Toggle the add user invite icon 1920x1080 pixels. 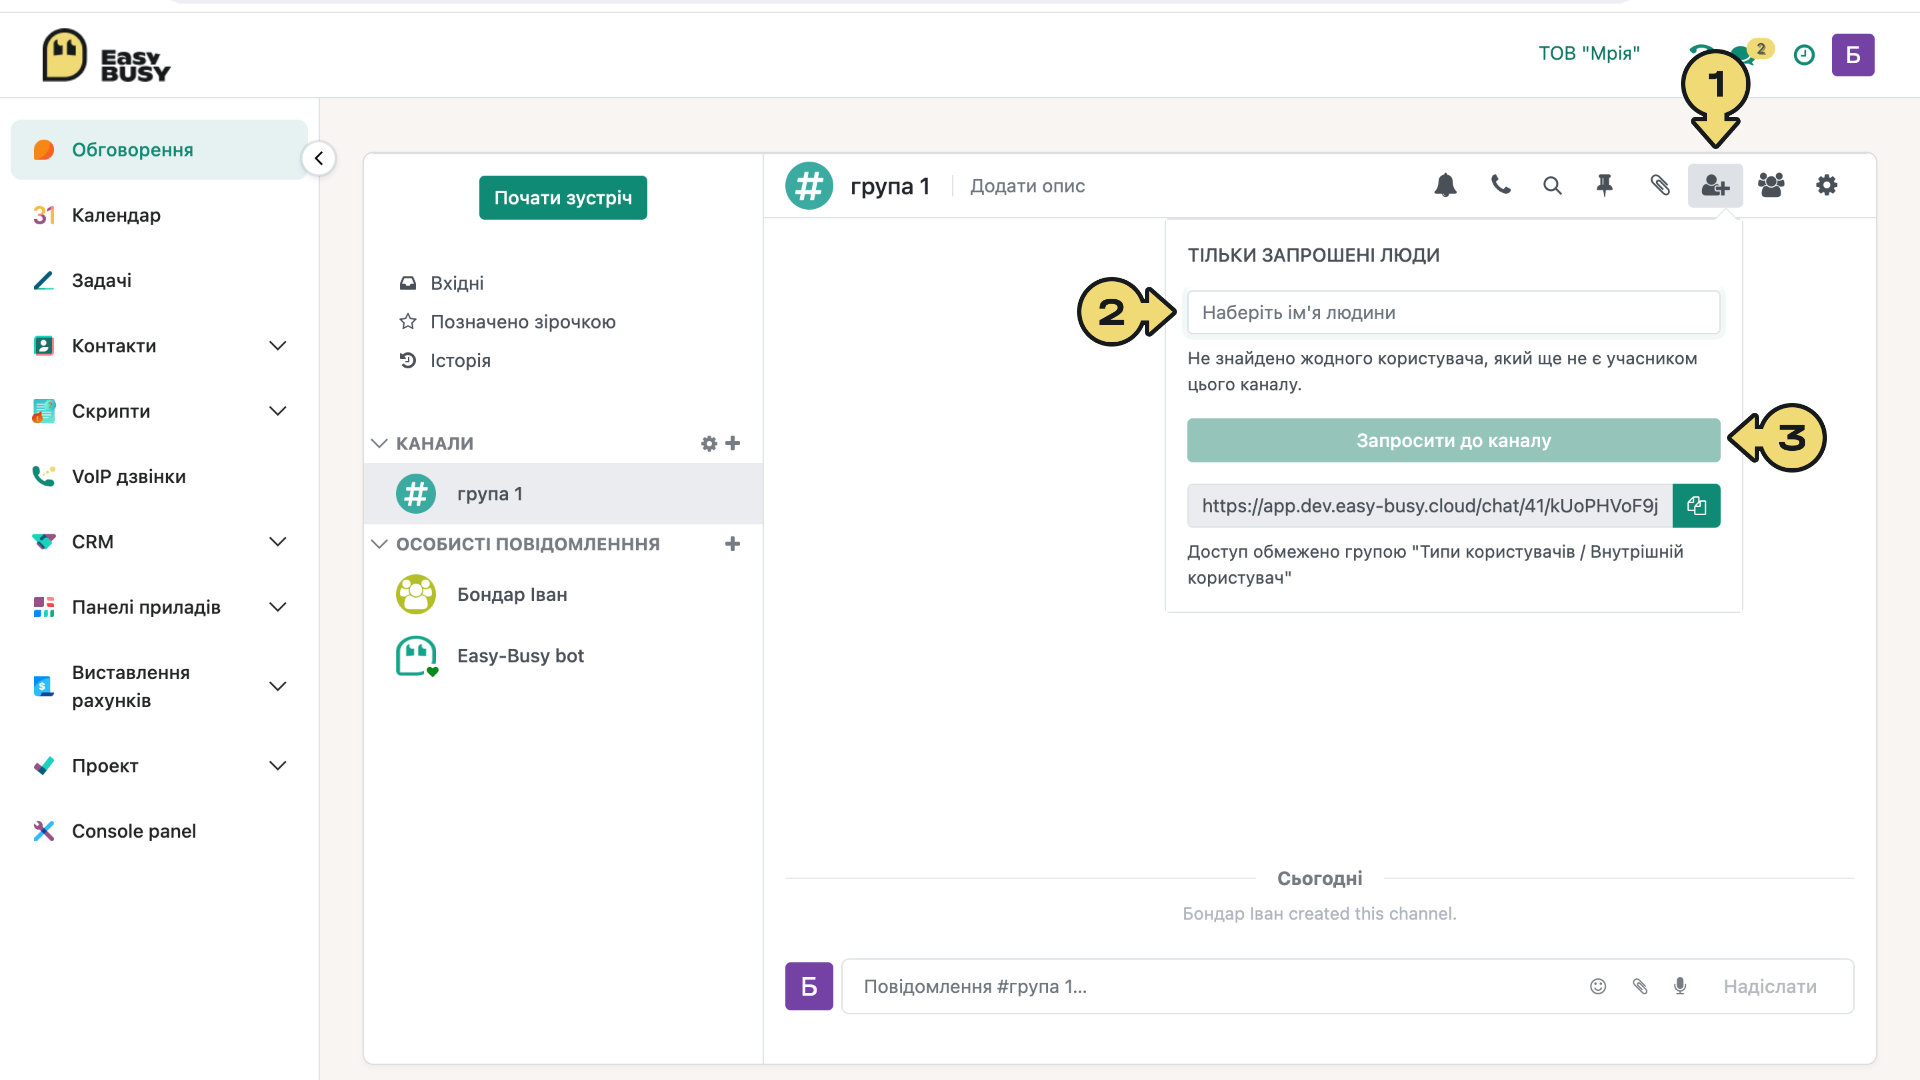click(1715, 186)
